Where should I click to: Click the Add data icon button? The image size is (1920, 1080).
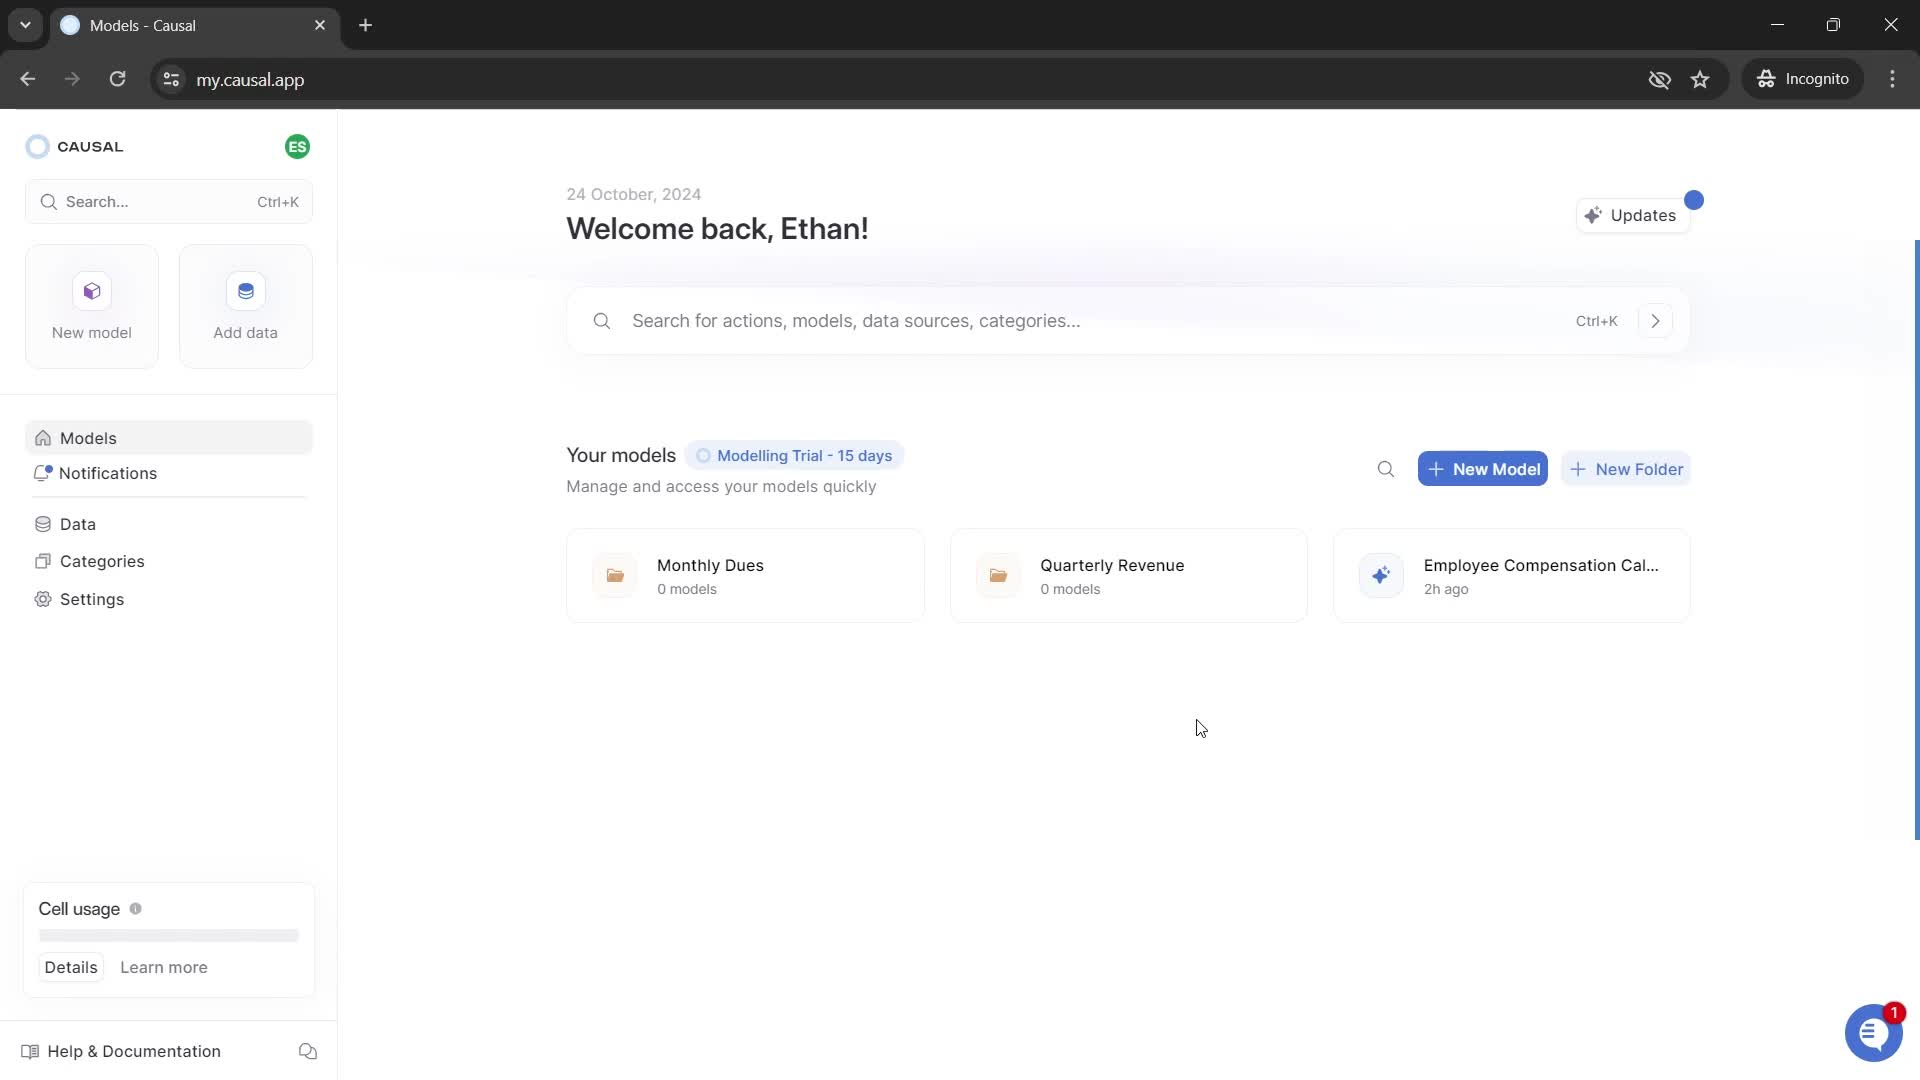(245, 290)
